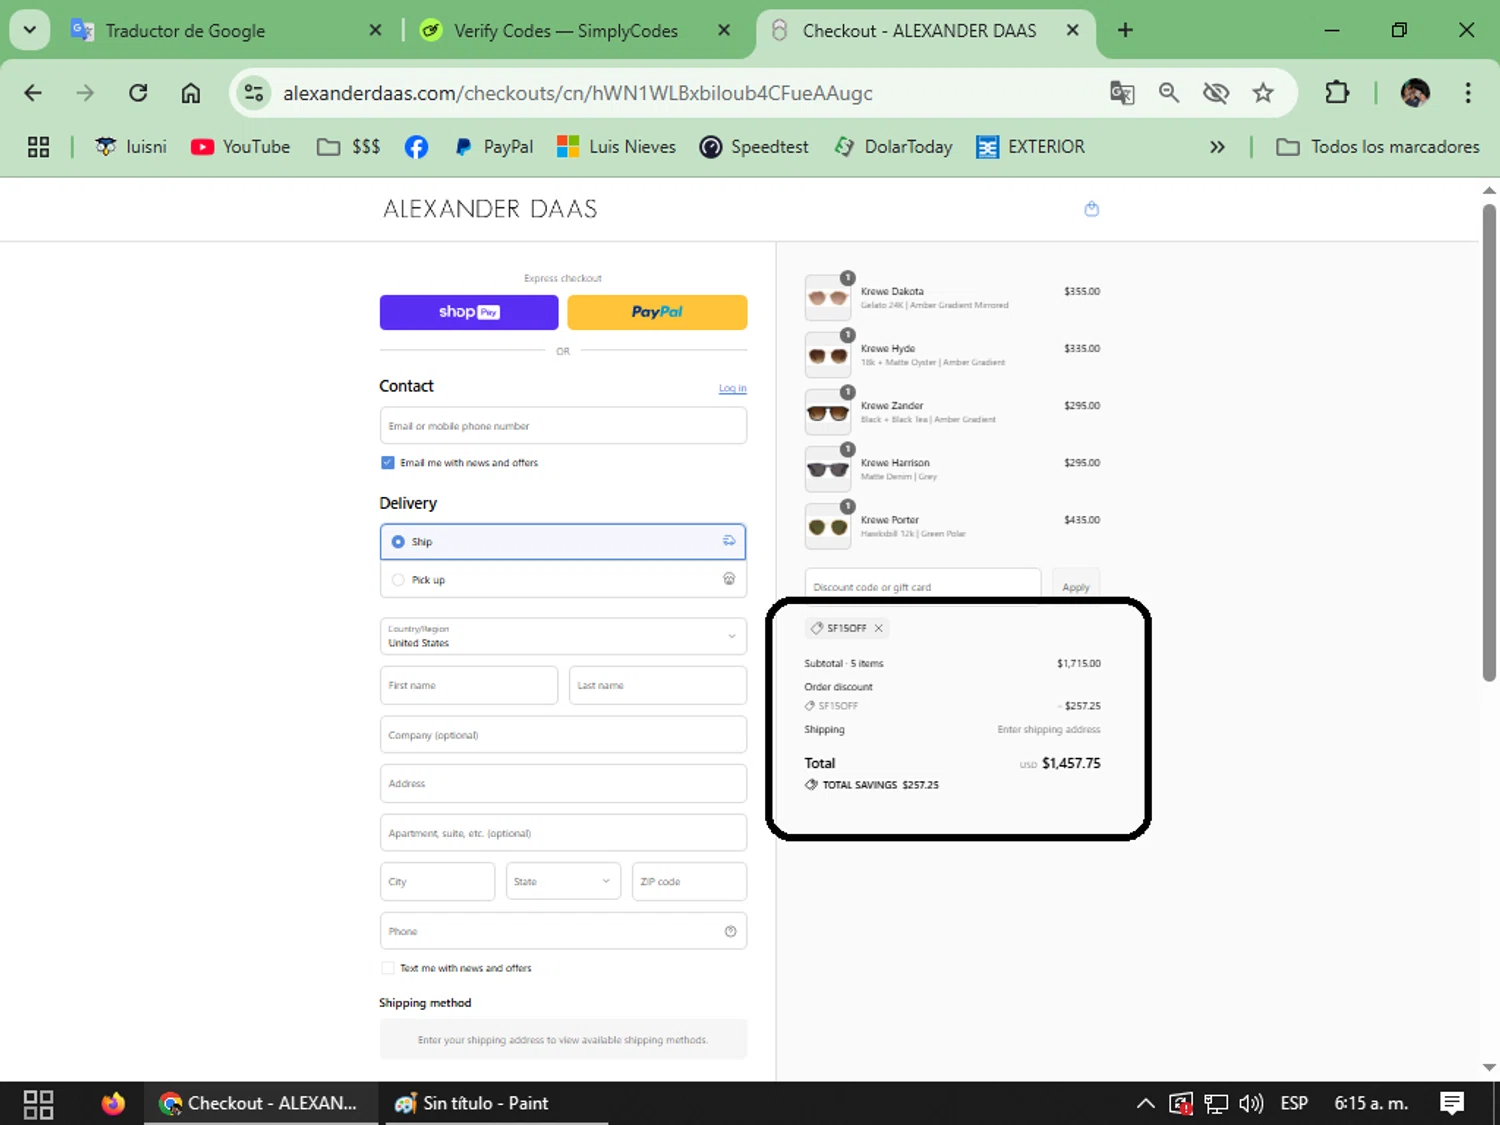Click Checkout Chrome taskbar item

(x=259, y=1103)
